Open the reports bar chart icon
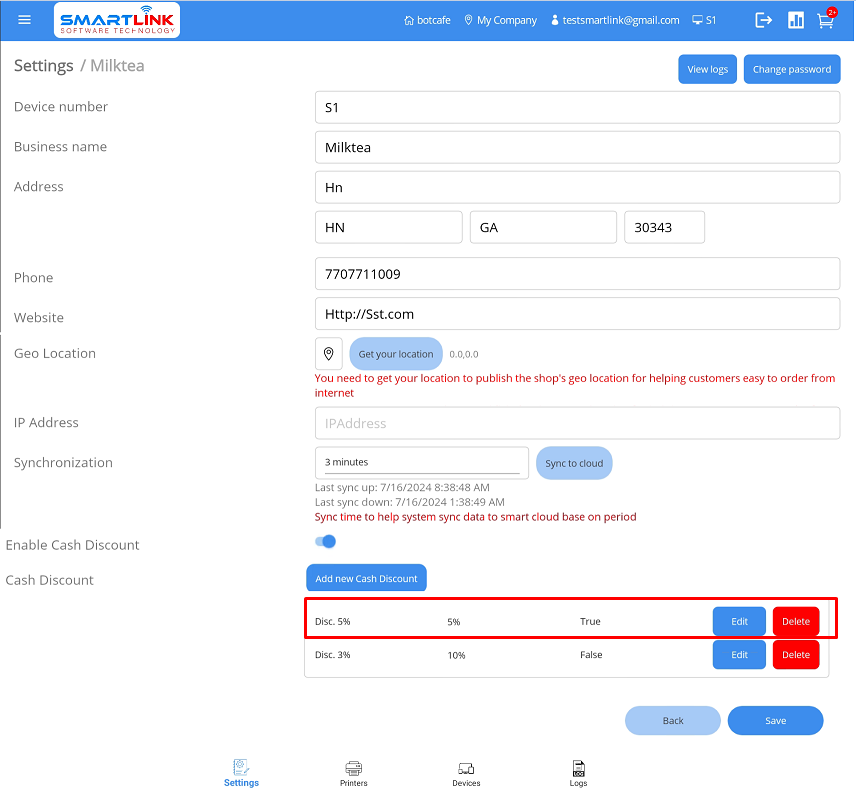Screen dimensions: 856x801 (x=796, y=20)
